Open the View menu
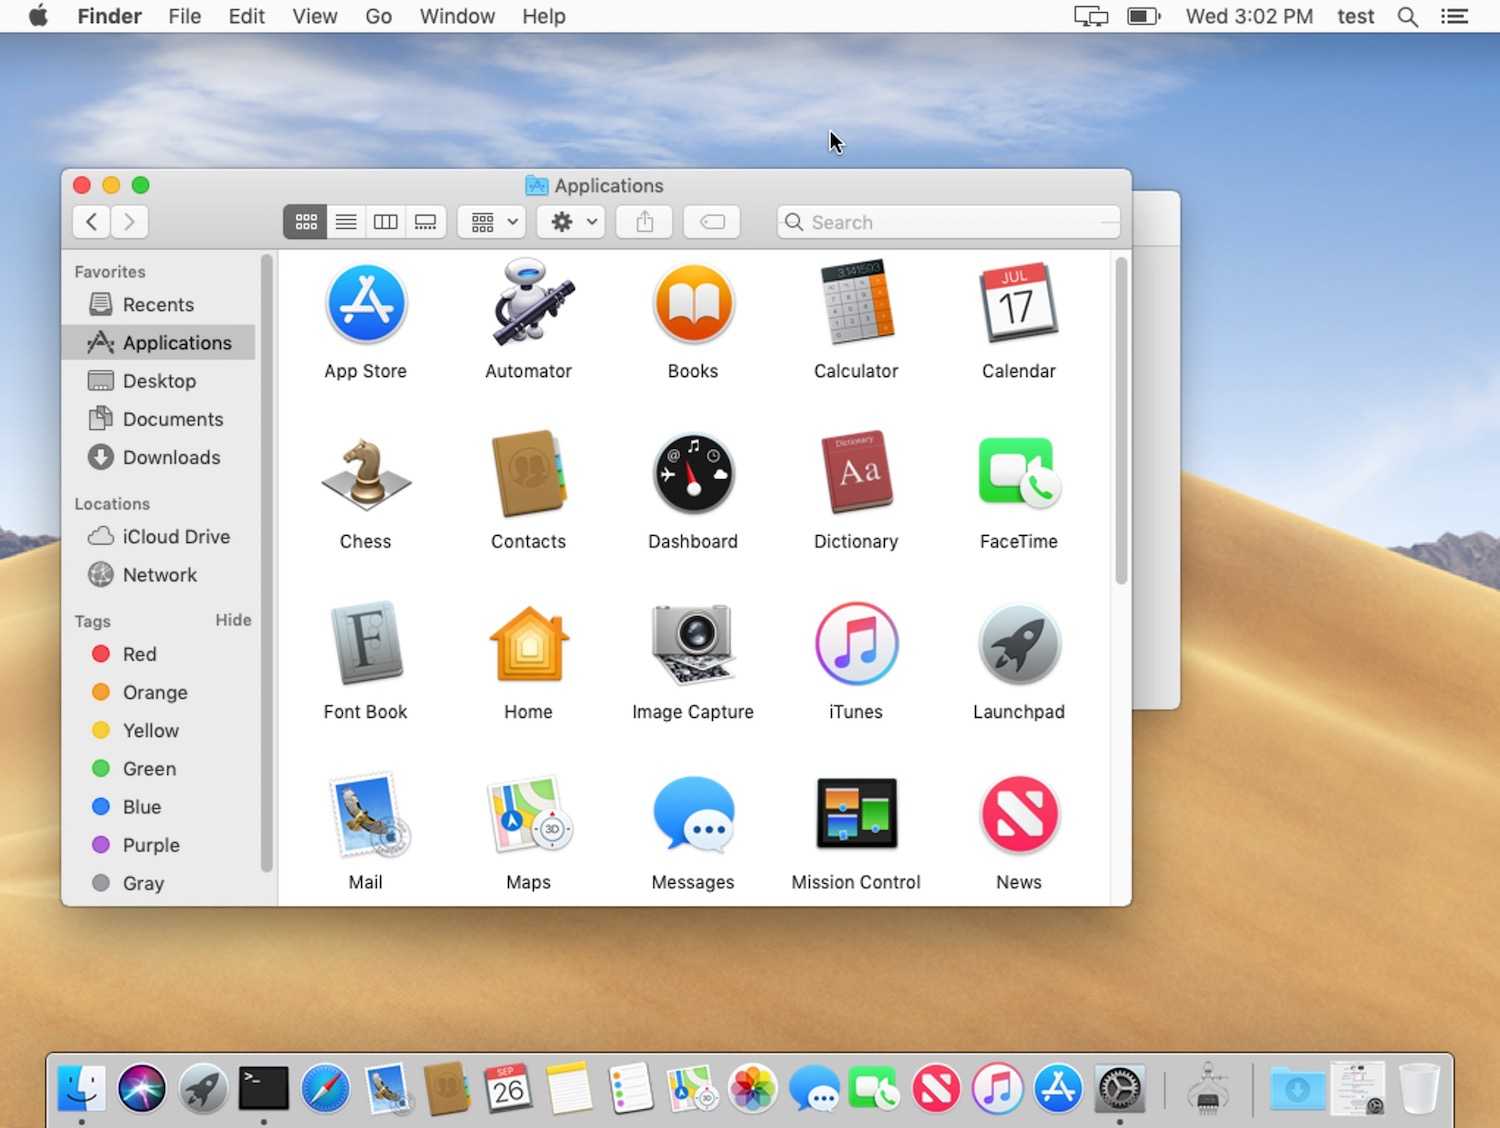This screenshot has width=1500, height=1128. [x=314, y=16]
